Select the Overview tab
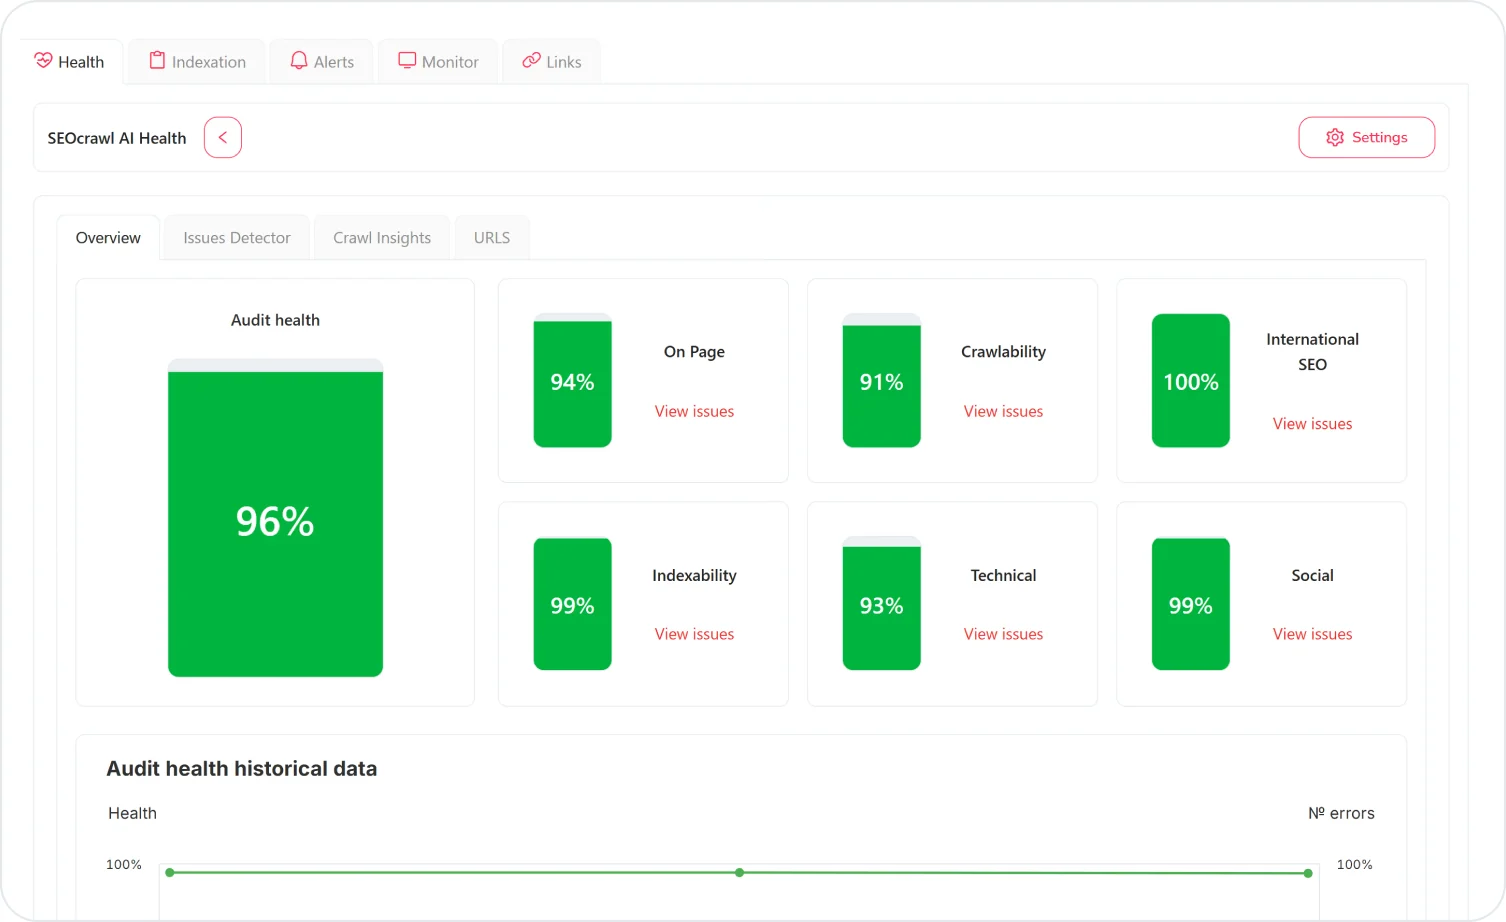Image resolution: width=1506 pixels, height=922 pixels. (x=108, y=238)
